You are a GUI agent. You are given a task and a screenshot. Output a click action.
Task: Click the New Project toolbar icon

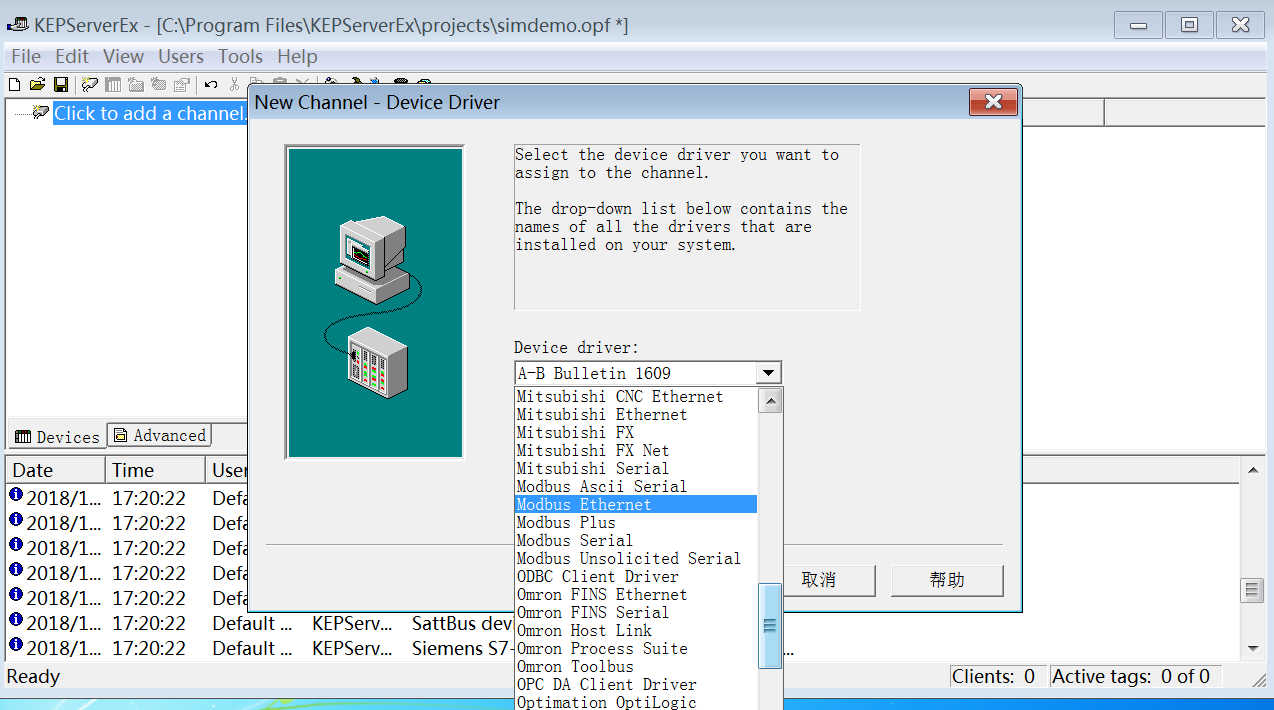[x=14, y=85]
